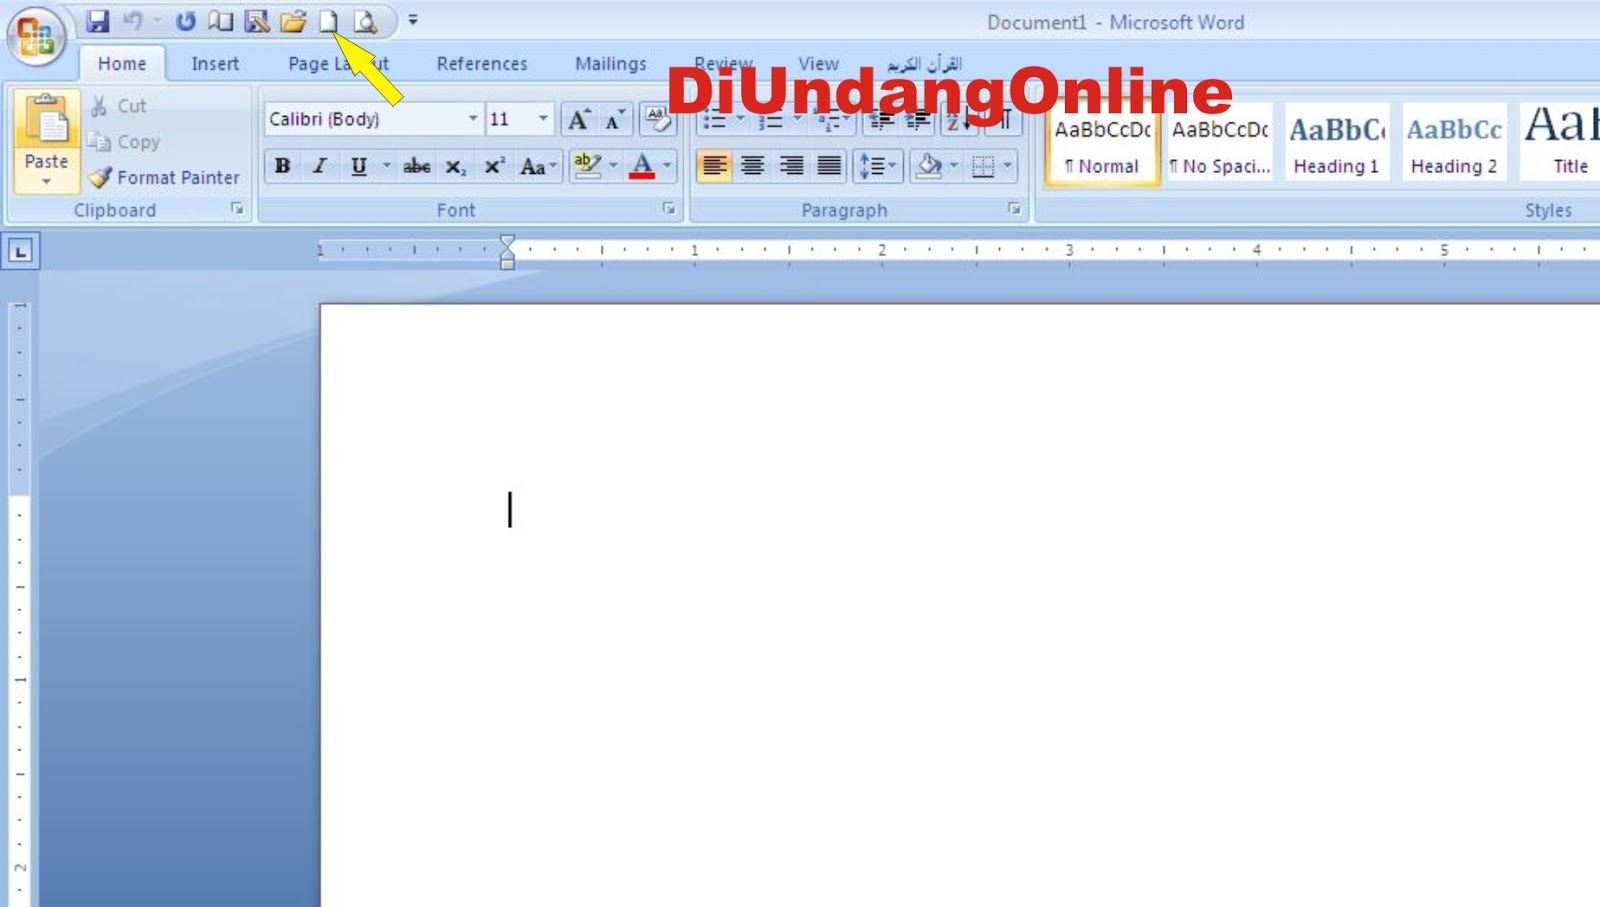Toggle Bold formatting

pos(283,166)
